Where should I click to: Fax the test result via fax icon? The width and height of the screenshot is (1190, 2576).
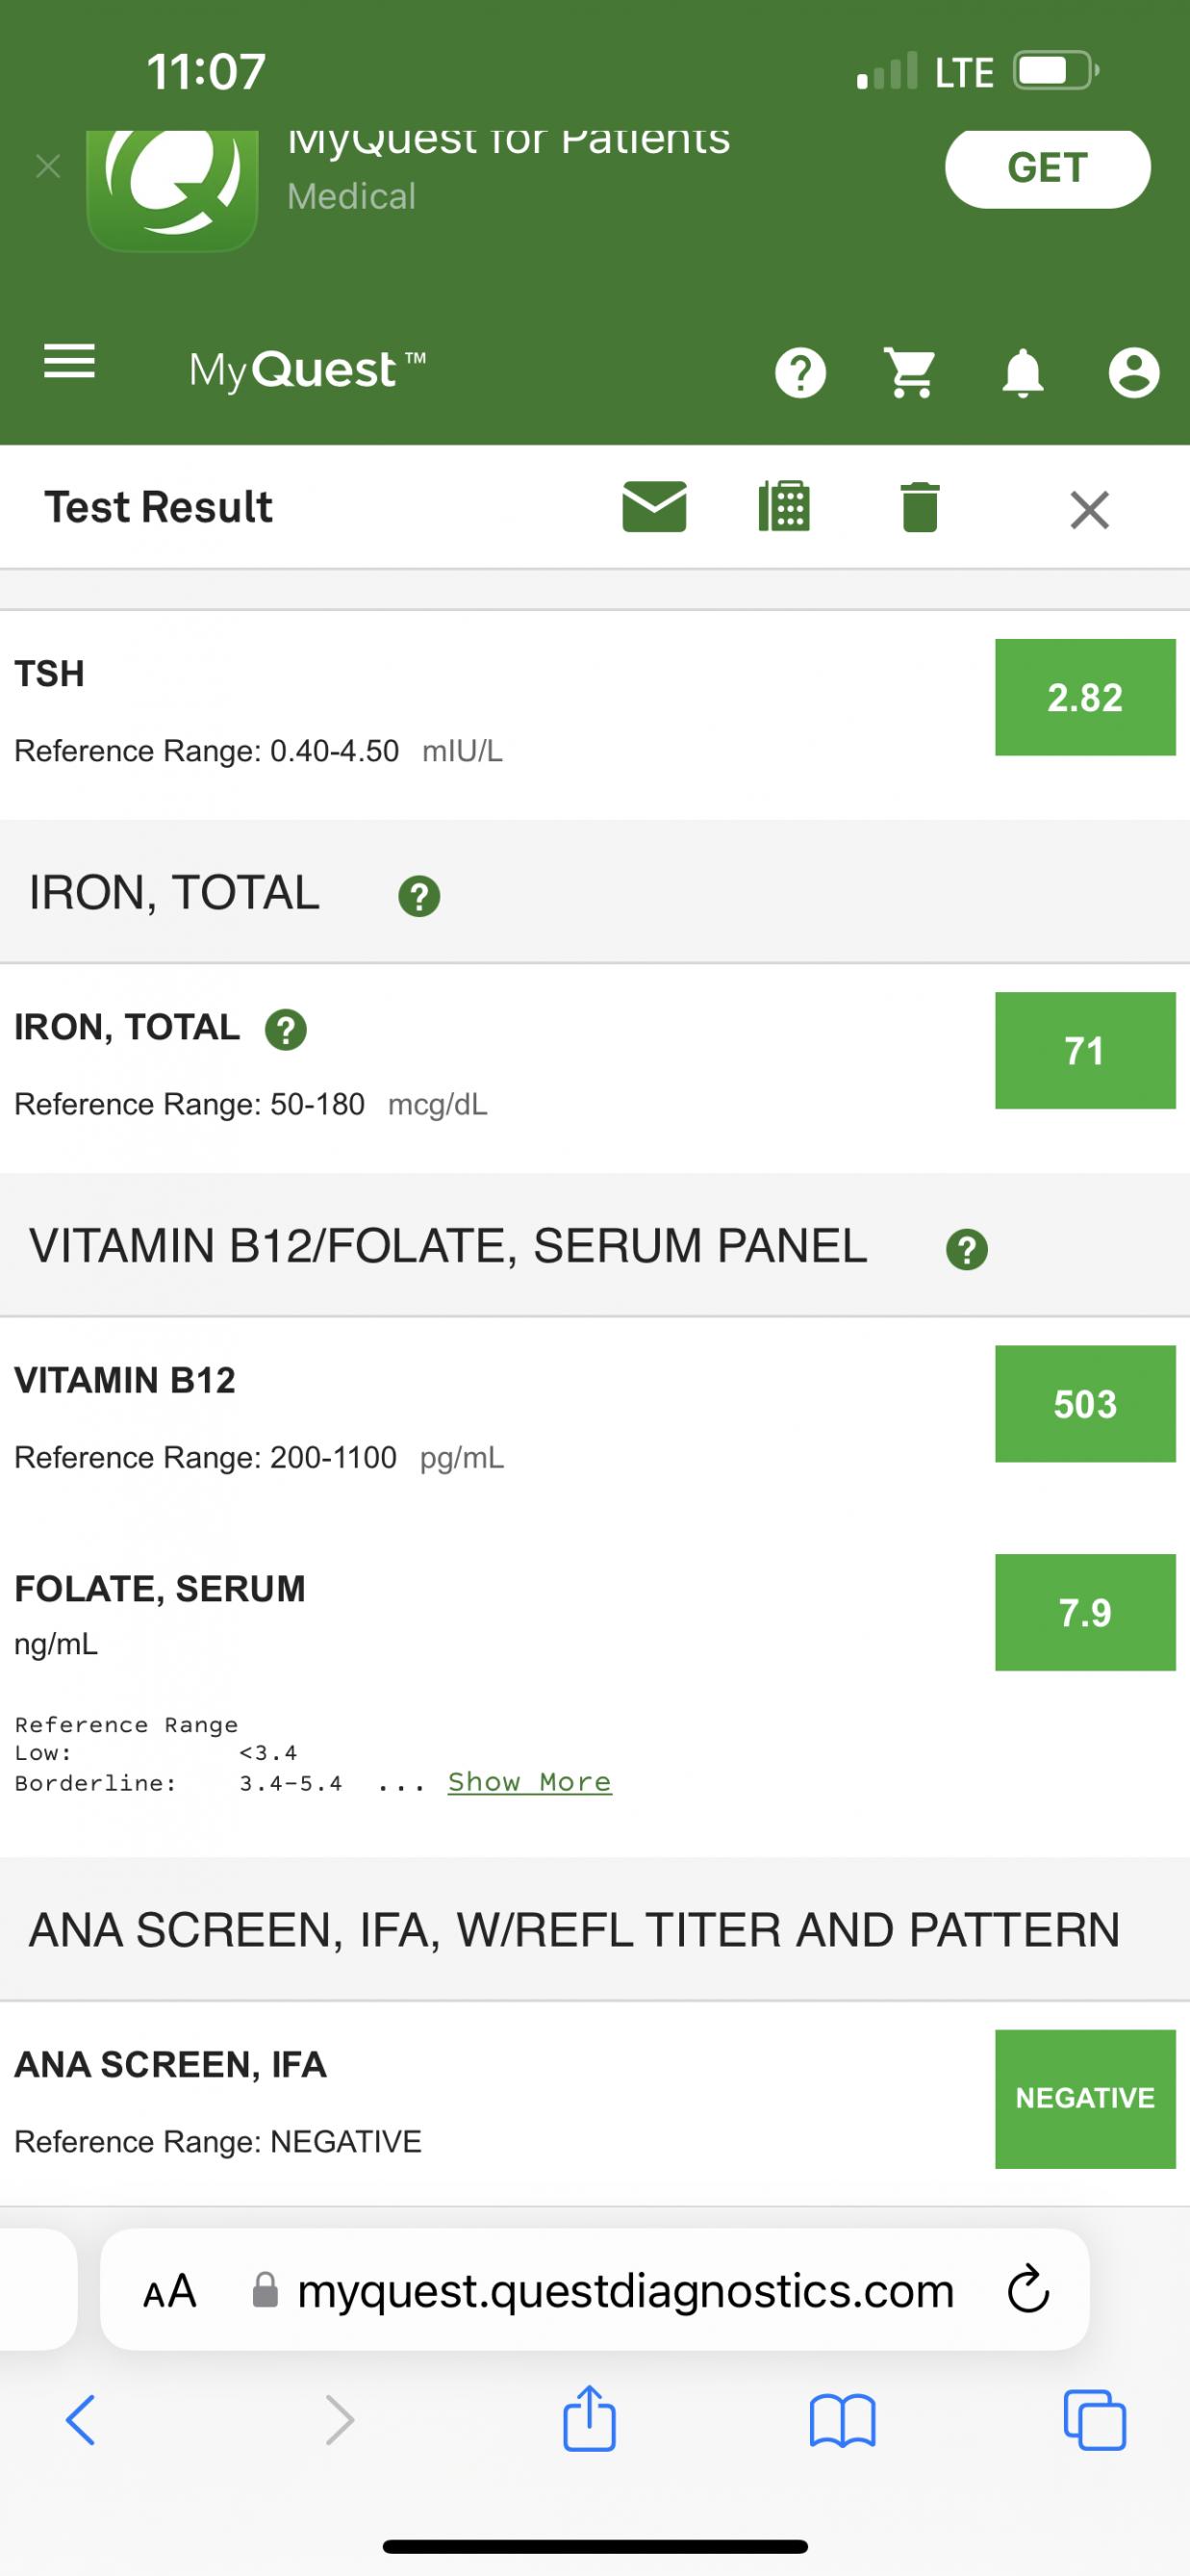click(785, 507)
